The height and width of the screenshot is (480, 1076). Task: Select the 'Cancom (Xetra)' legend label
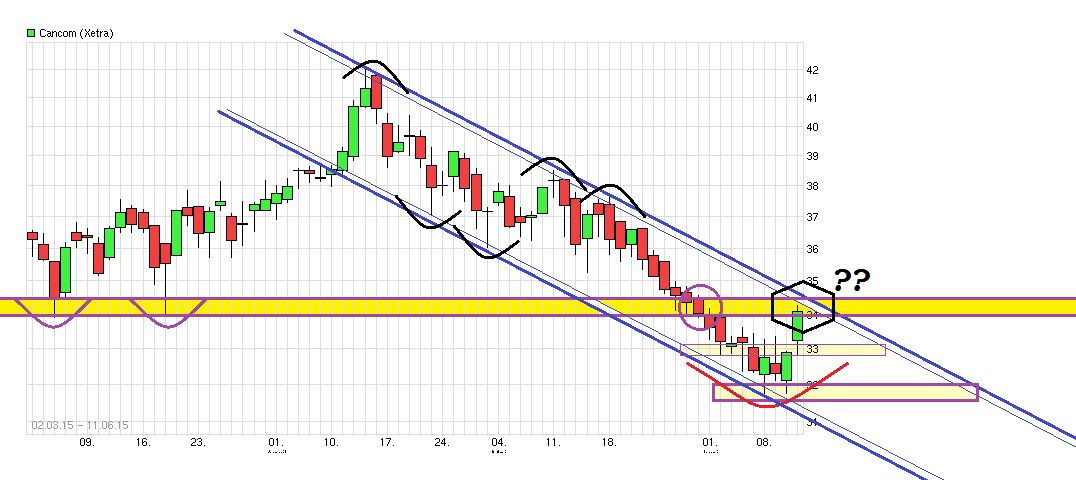[75, 33]
